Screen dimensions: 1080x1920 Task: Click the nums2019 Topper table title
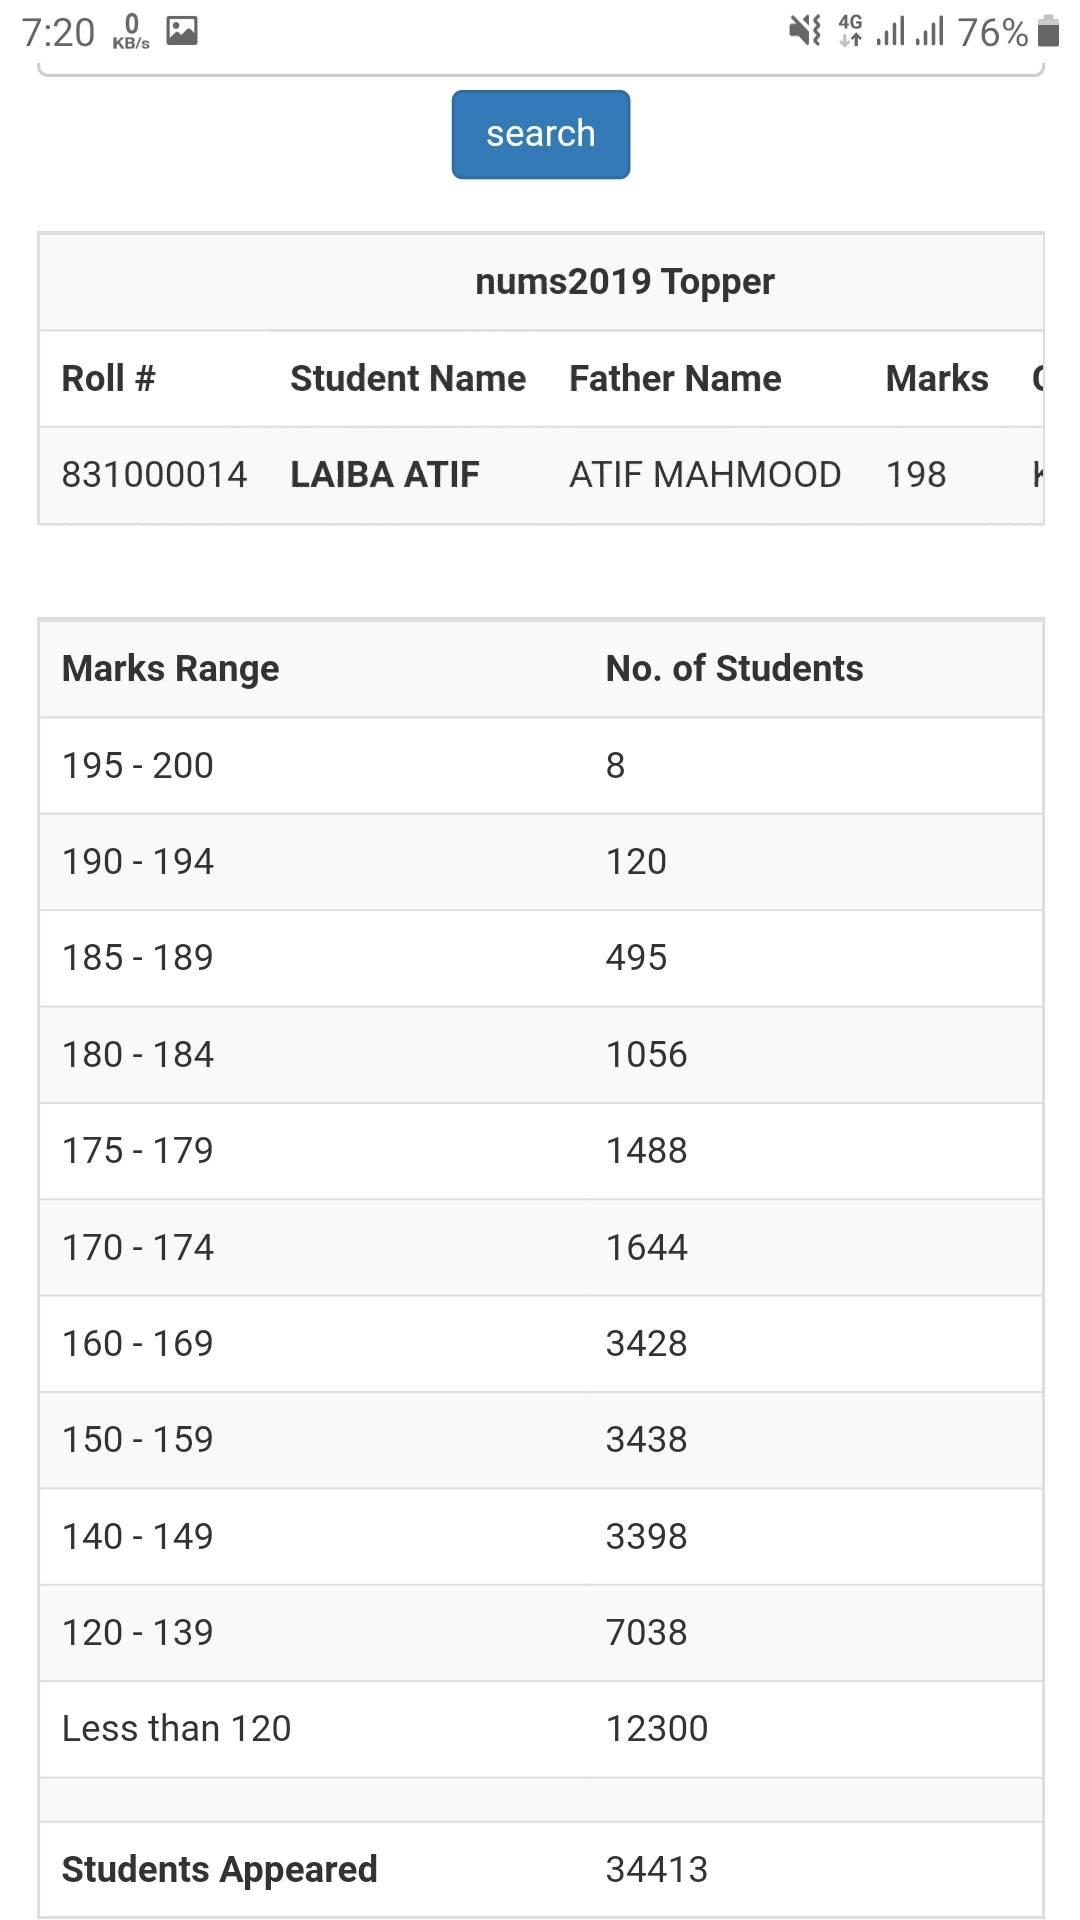624,281
